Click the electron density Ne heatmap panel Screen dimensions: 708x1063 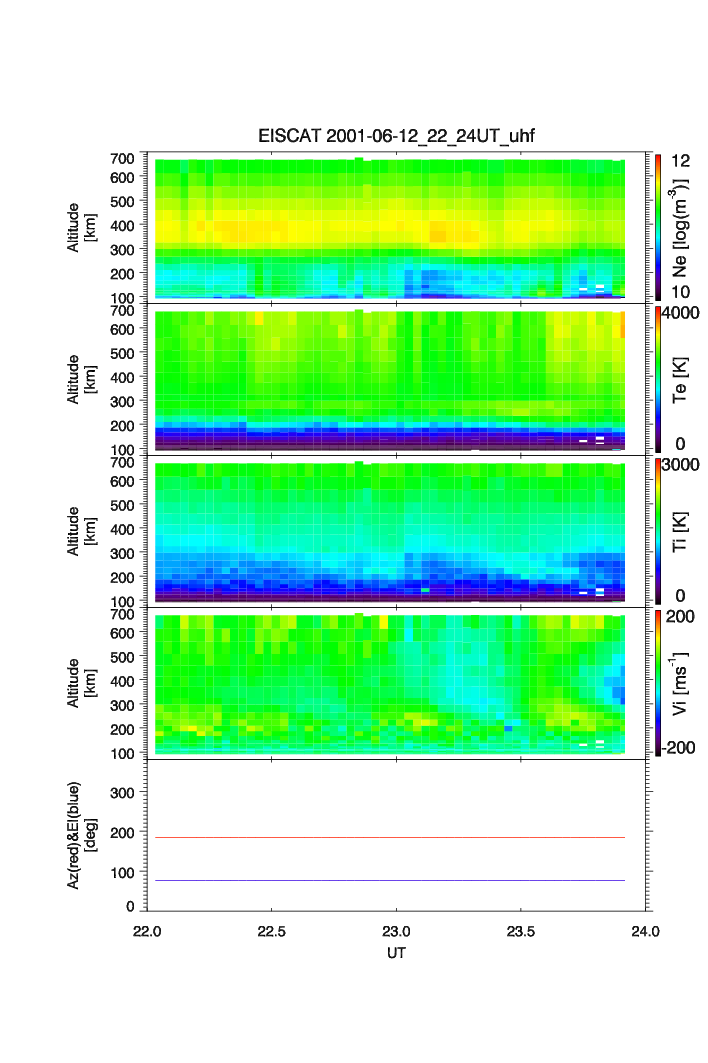pyautogui.click(x=390, y=228)
